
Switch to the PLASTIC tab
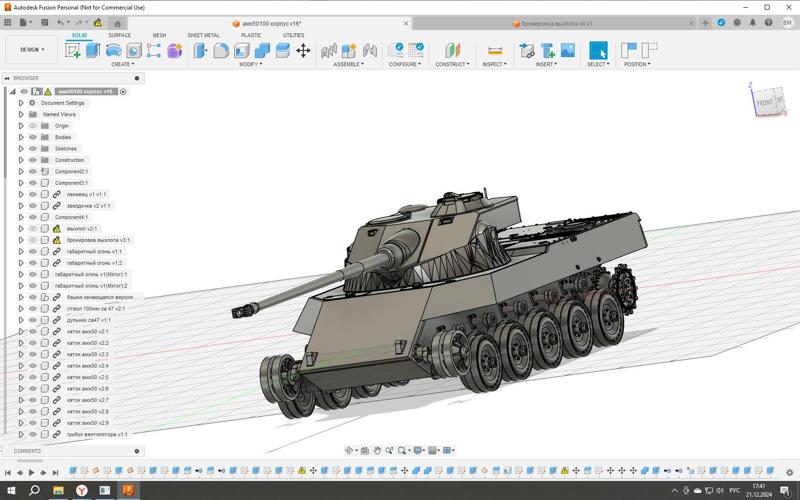tap(251, 35)
